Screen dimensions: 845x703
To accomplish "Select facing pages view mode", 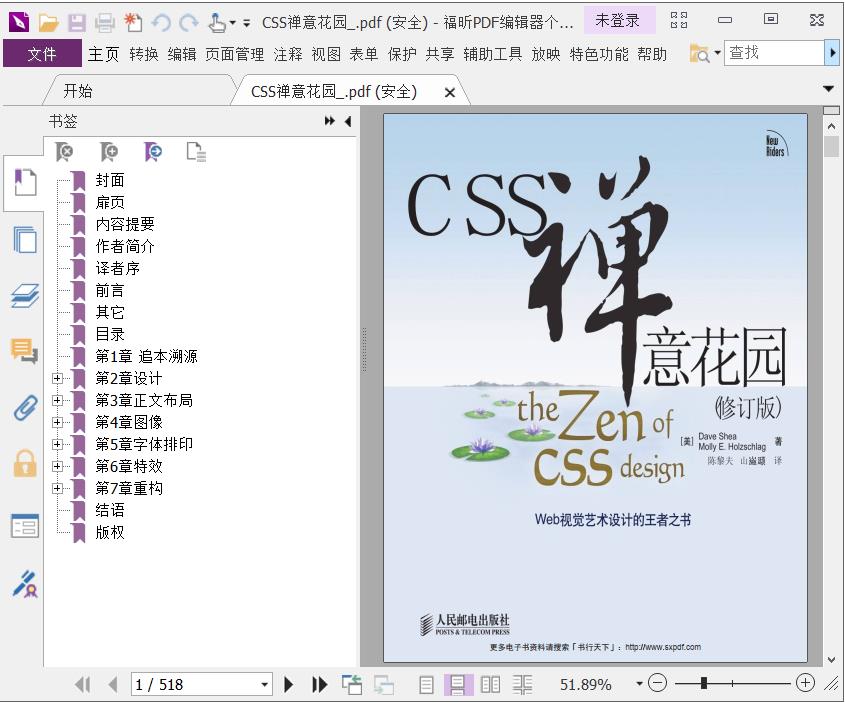I will pyautogui.click(x=490, y=685).
